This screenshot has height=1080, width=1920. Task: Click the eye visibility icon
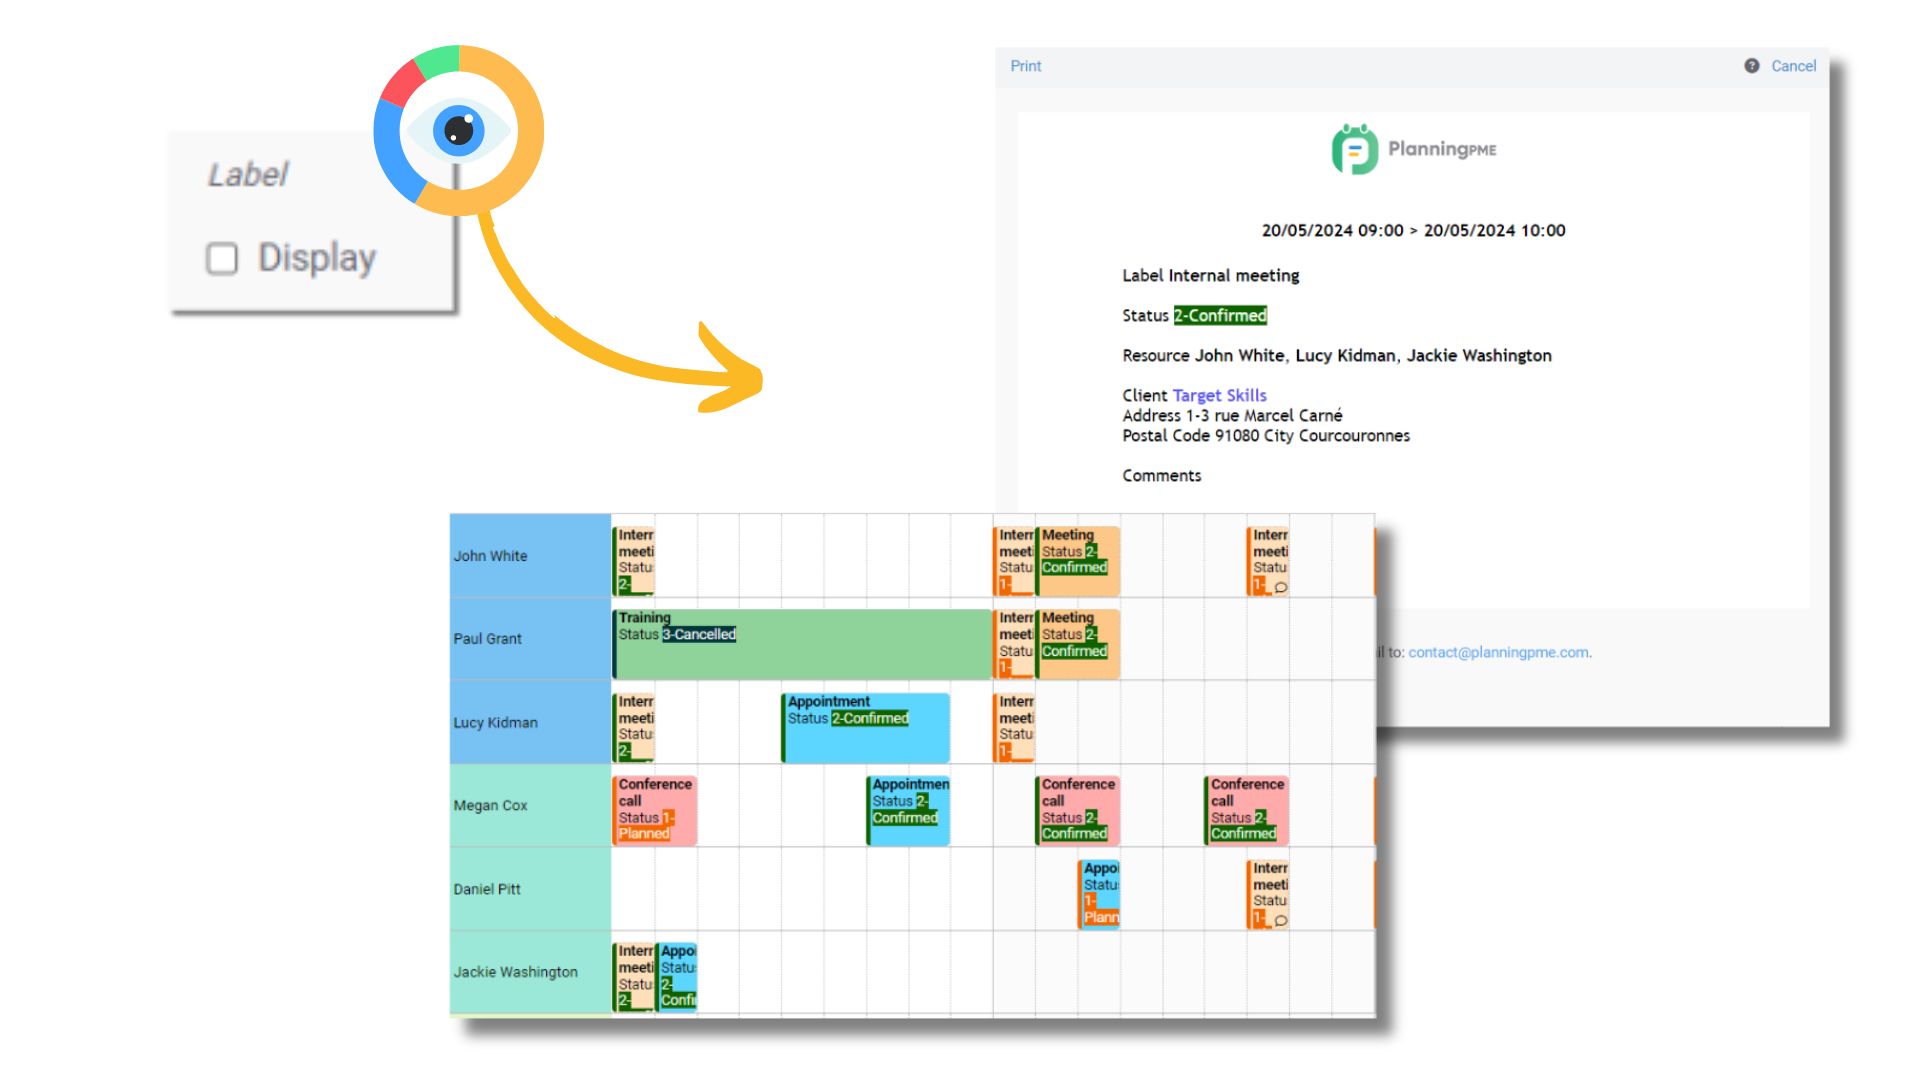[x=459, y=130]
